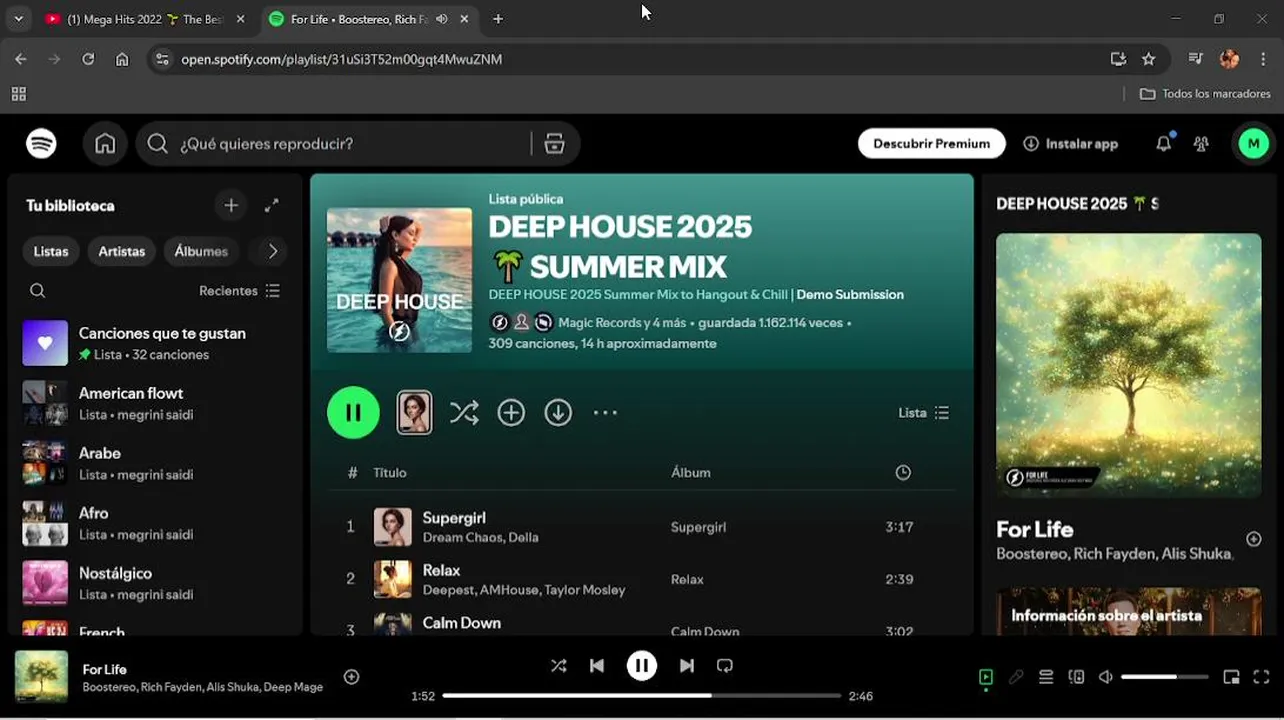Show more library filters chevron
The width and height of the screenshot is (1284, 720).
(x=272, y=251)
